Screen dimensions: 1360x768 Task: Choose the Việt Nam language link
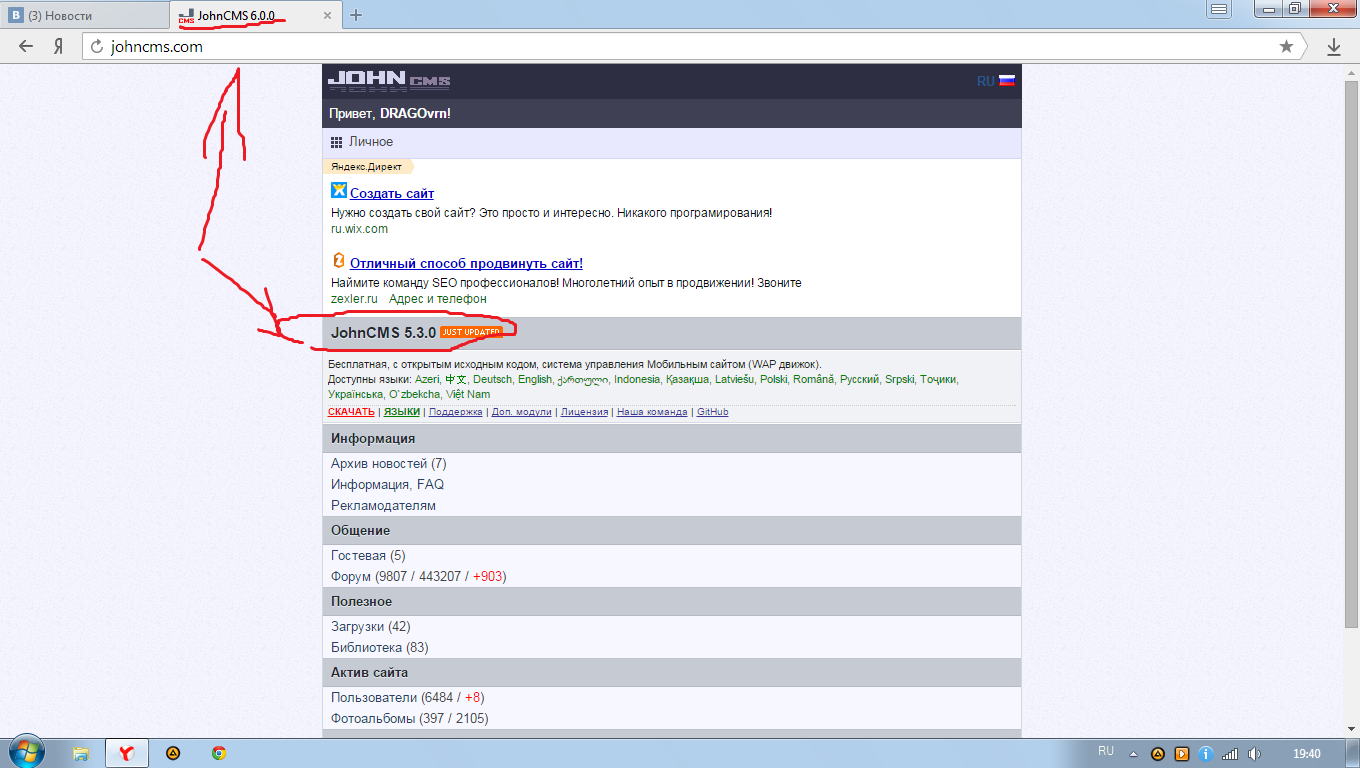click(468, 394)
